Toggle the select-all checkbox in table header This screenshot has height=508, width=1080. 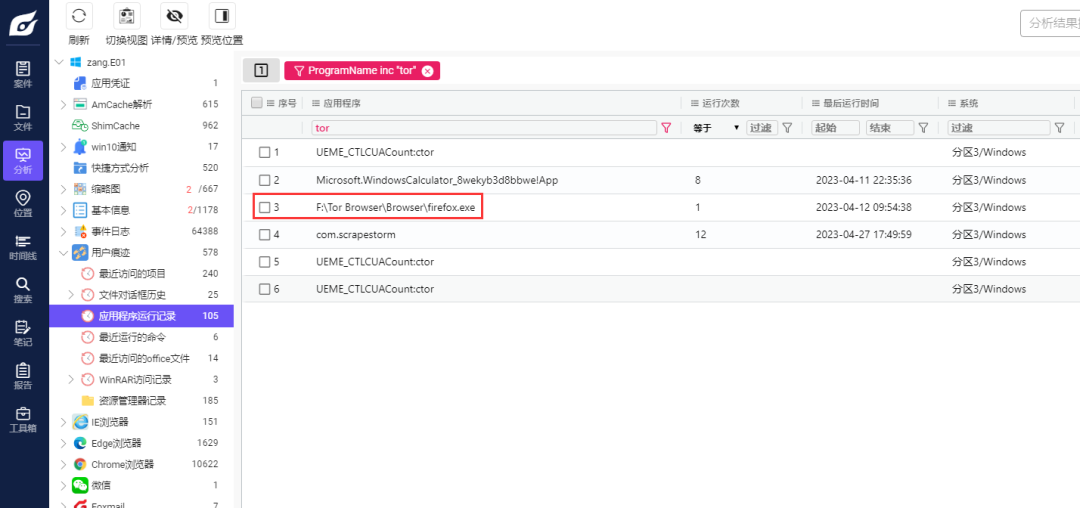click(257, 103)
